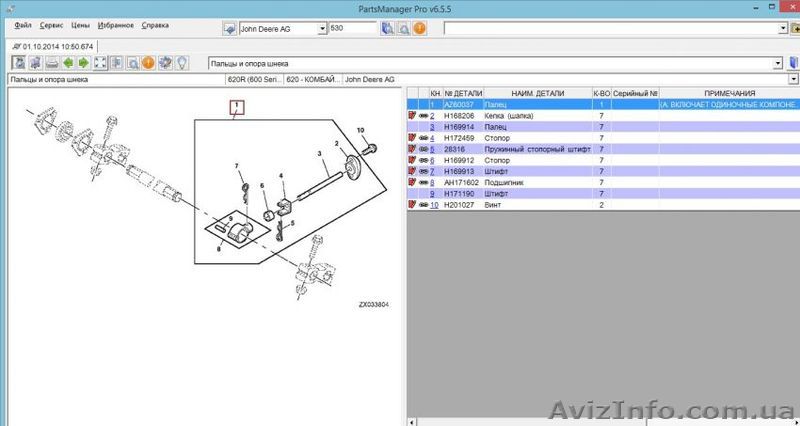Click the light bulb hint icon
Image resolution: width=800 pixels, height=426 pixels.
183,63
